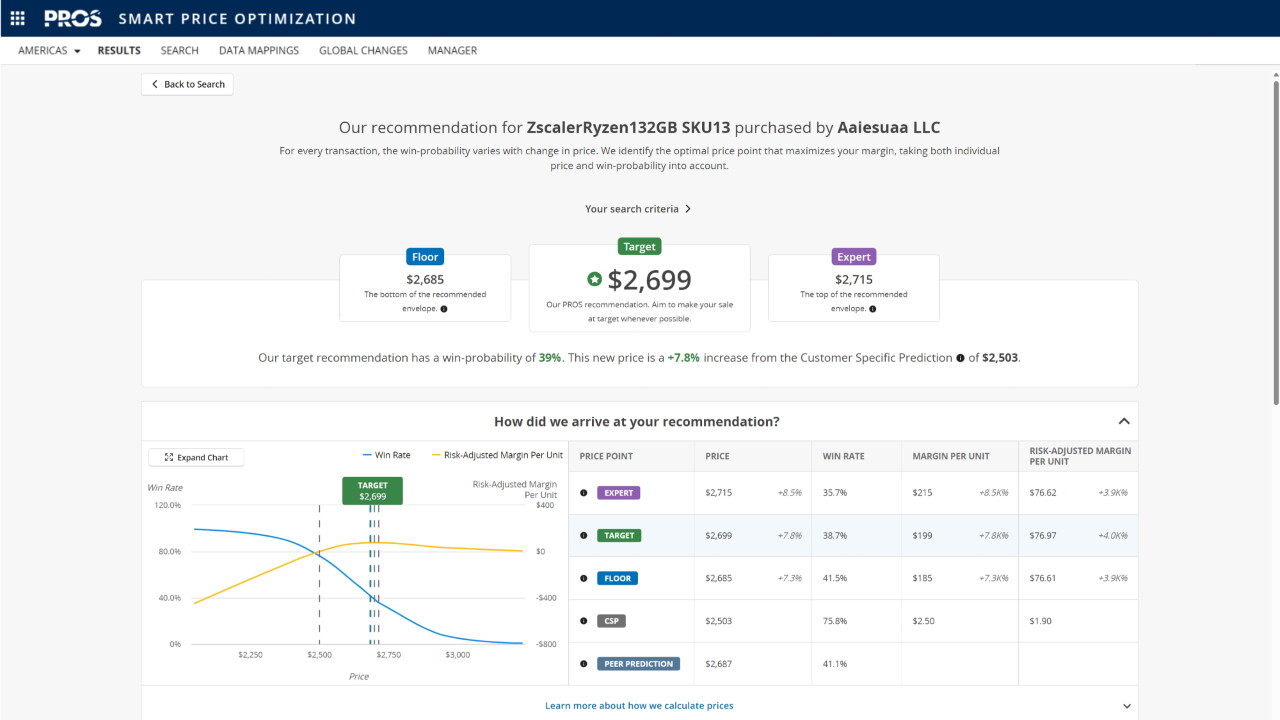Viewport: 1280px width, 720px height.
Task: Click the 41.1% peer prediction win rate
Action: click(x=835, y=664)
